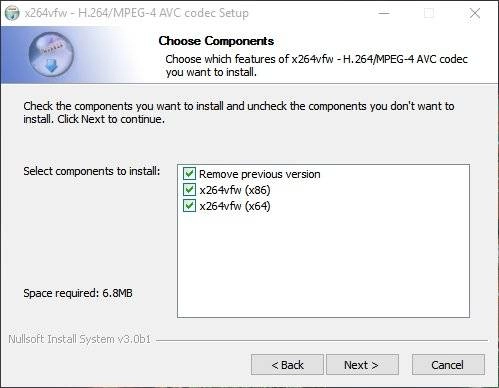Click the installer icon in the title bar

click(x=12, y=13)
